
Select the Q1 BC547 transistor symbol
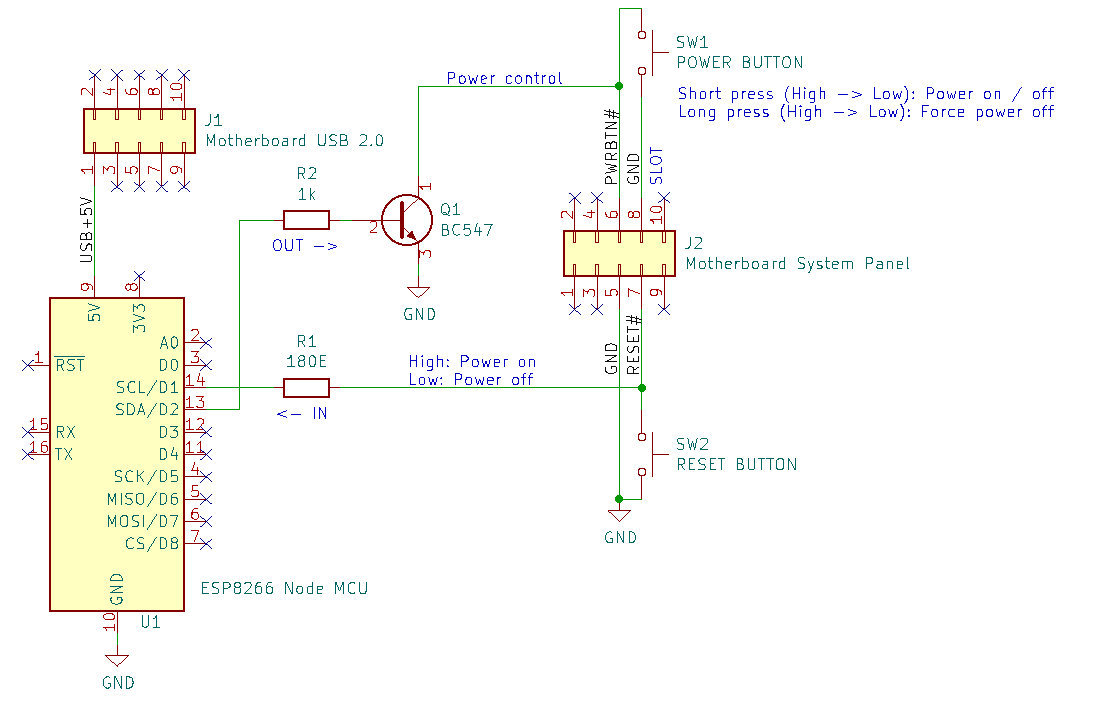(x=407, y=220)
